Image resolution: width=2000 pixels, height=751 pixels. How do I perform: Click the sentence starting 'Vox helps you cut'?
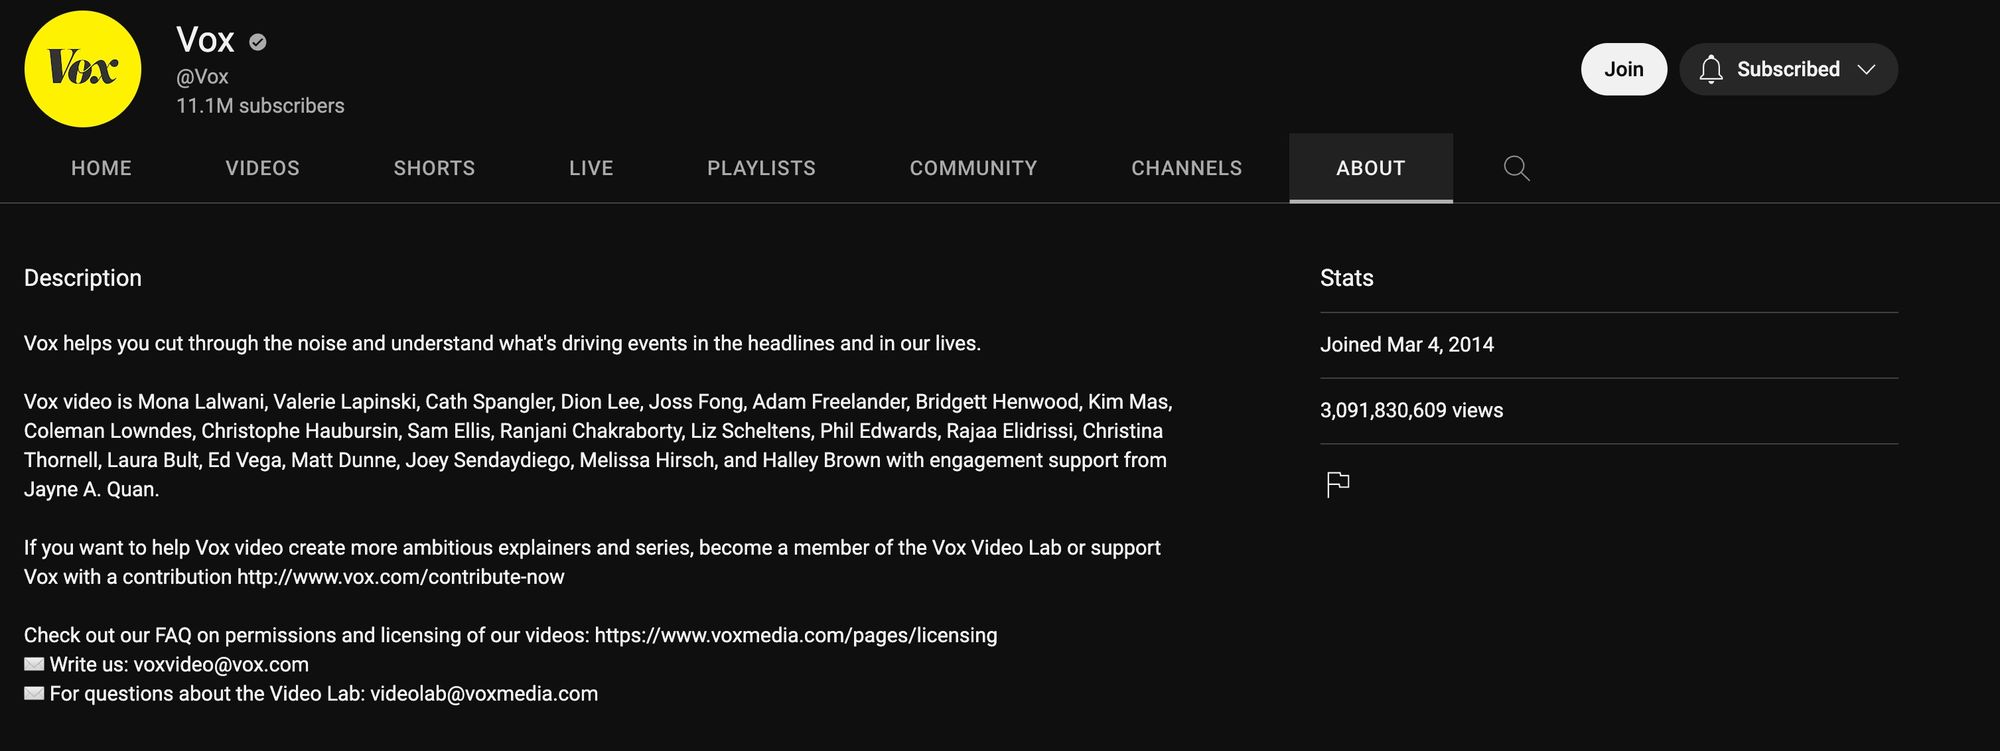tap(502, 343)
